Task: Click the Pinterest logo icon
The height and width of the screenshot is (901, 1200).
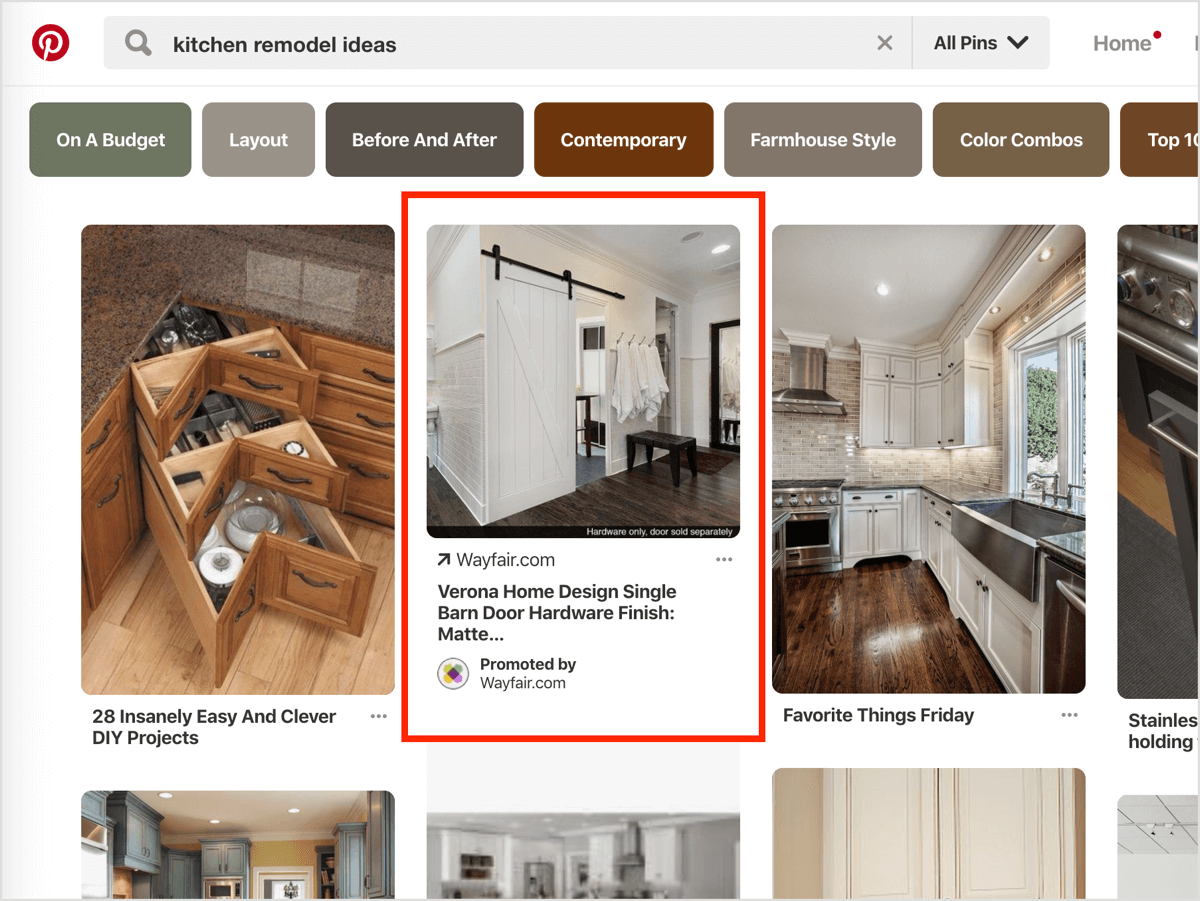Action: pyautogui.click(x=50, y=43)
